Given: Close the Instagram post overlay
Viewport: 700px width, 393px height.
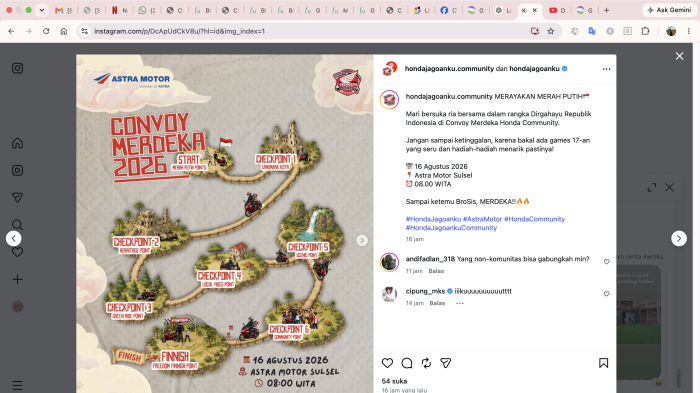Looking at the screenshot, I should click(679, 56).
